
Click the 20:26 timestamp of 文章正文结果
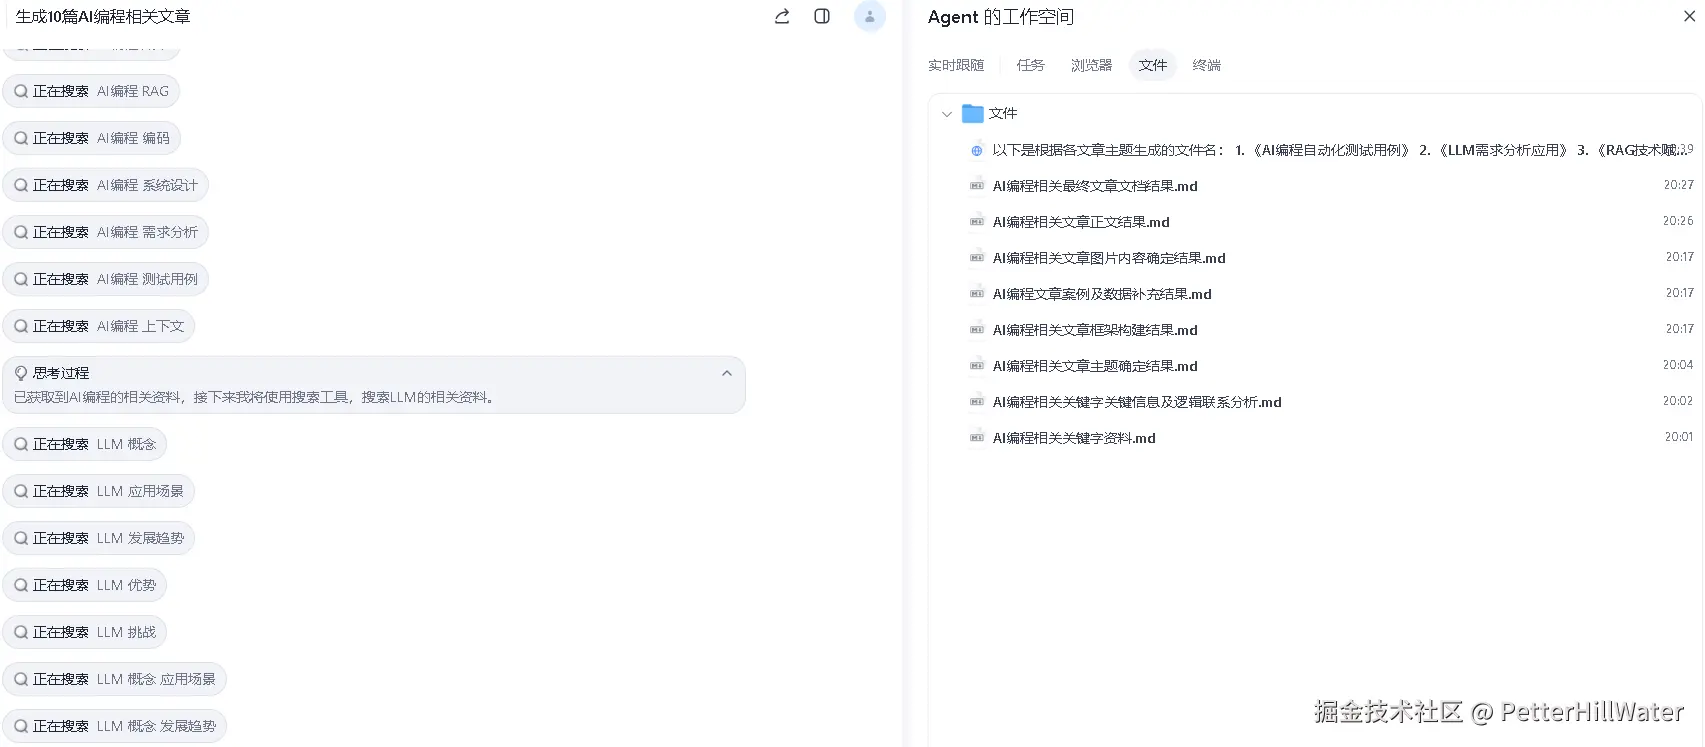[1678, 221]
